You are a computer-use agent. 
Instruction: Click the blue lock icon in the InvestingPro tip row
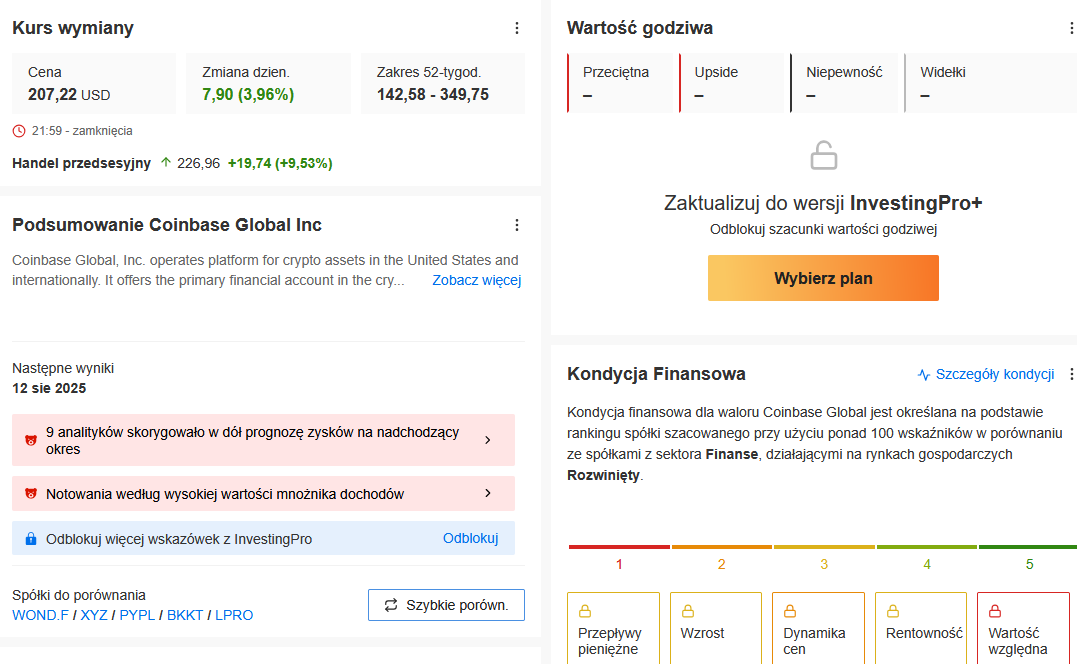pos(30,539)
